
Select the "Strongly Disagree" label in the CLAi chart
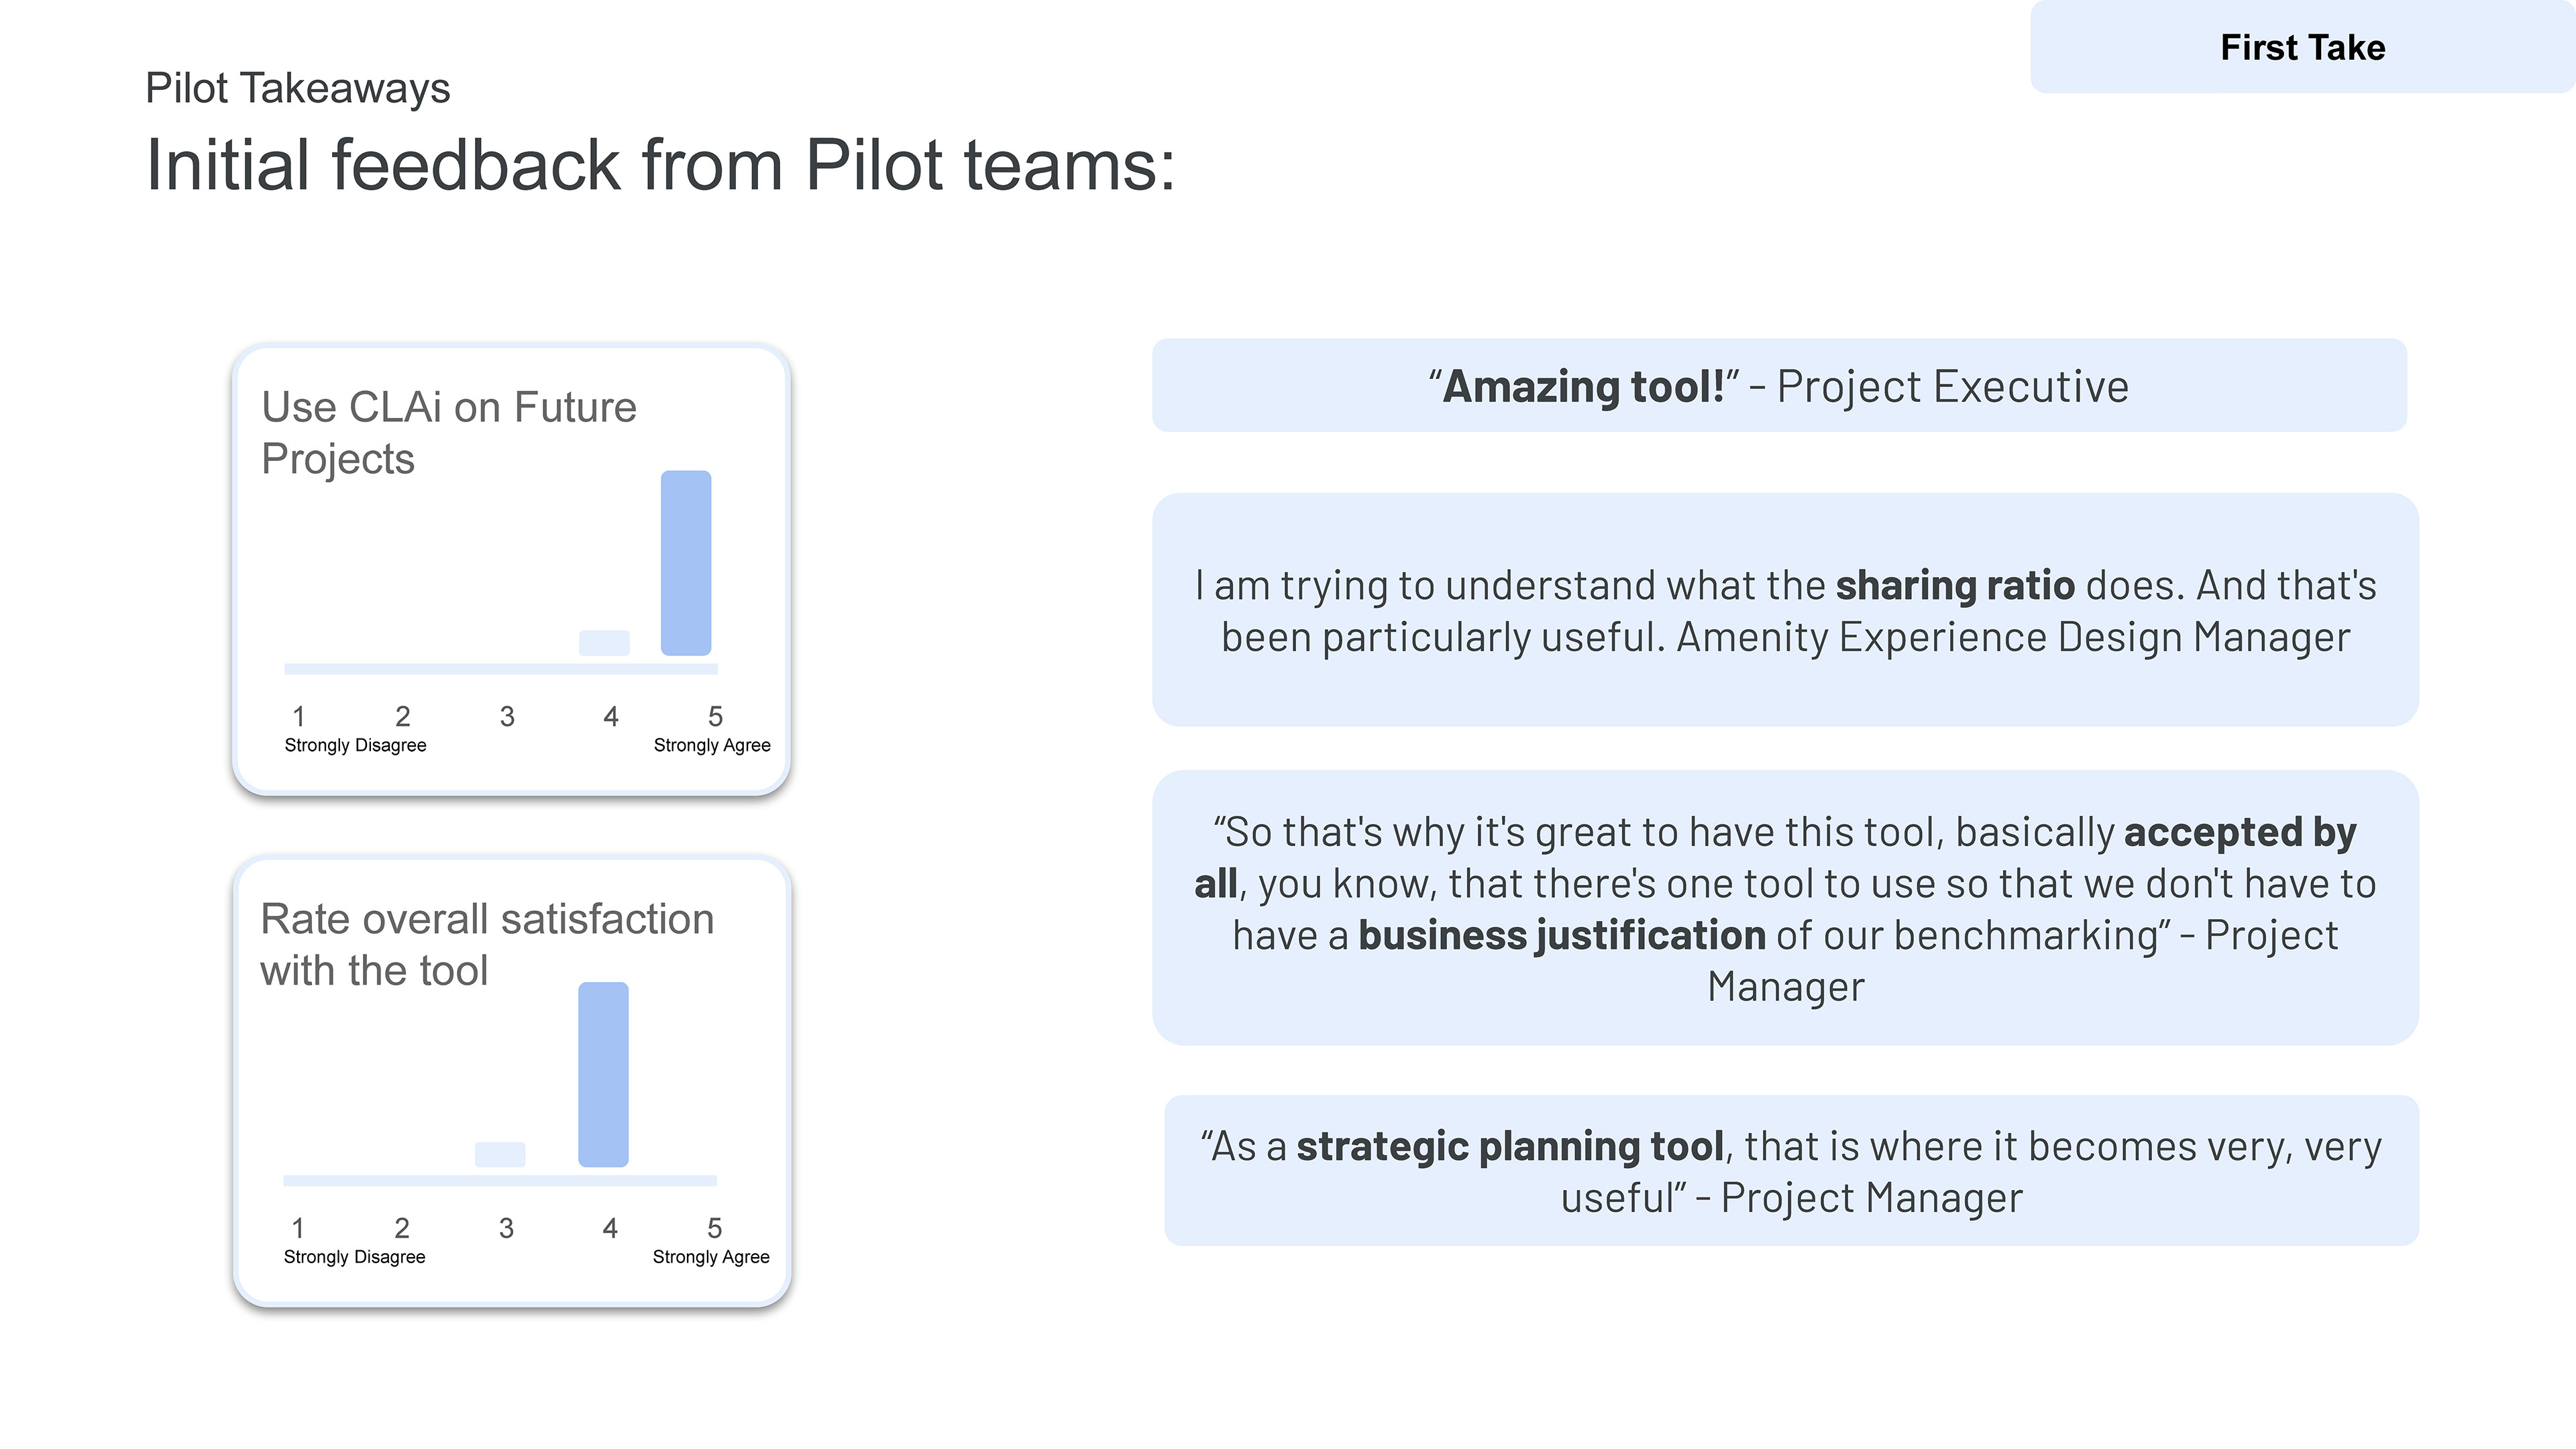tap(355, 745)
